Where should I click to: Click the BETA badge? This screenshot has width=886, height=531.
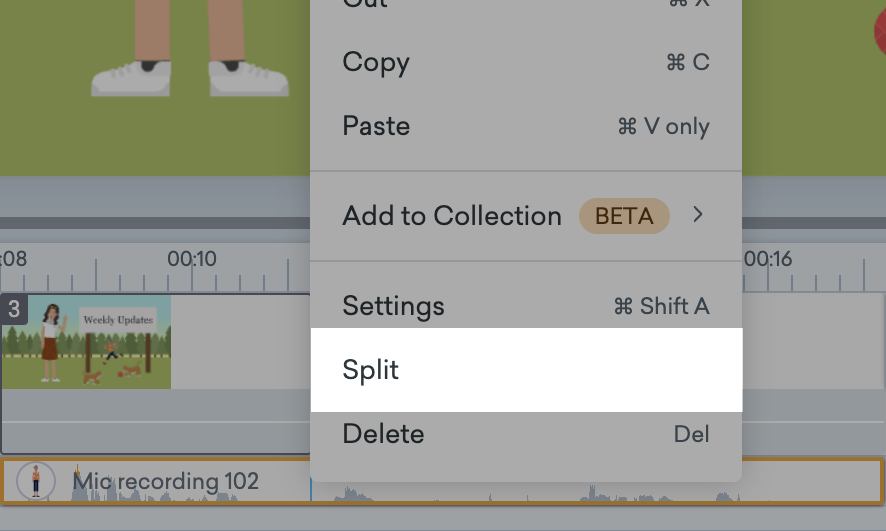tap(624, 216)
